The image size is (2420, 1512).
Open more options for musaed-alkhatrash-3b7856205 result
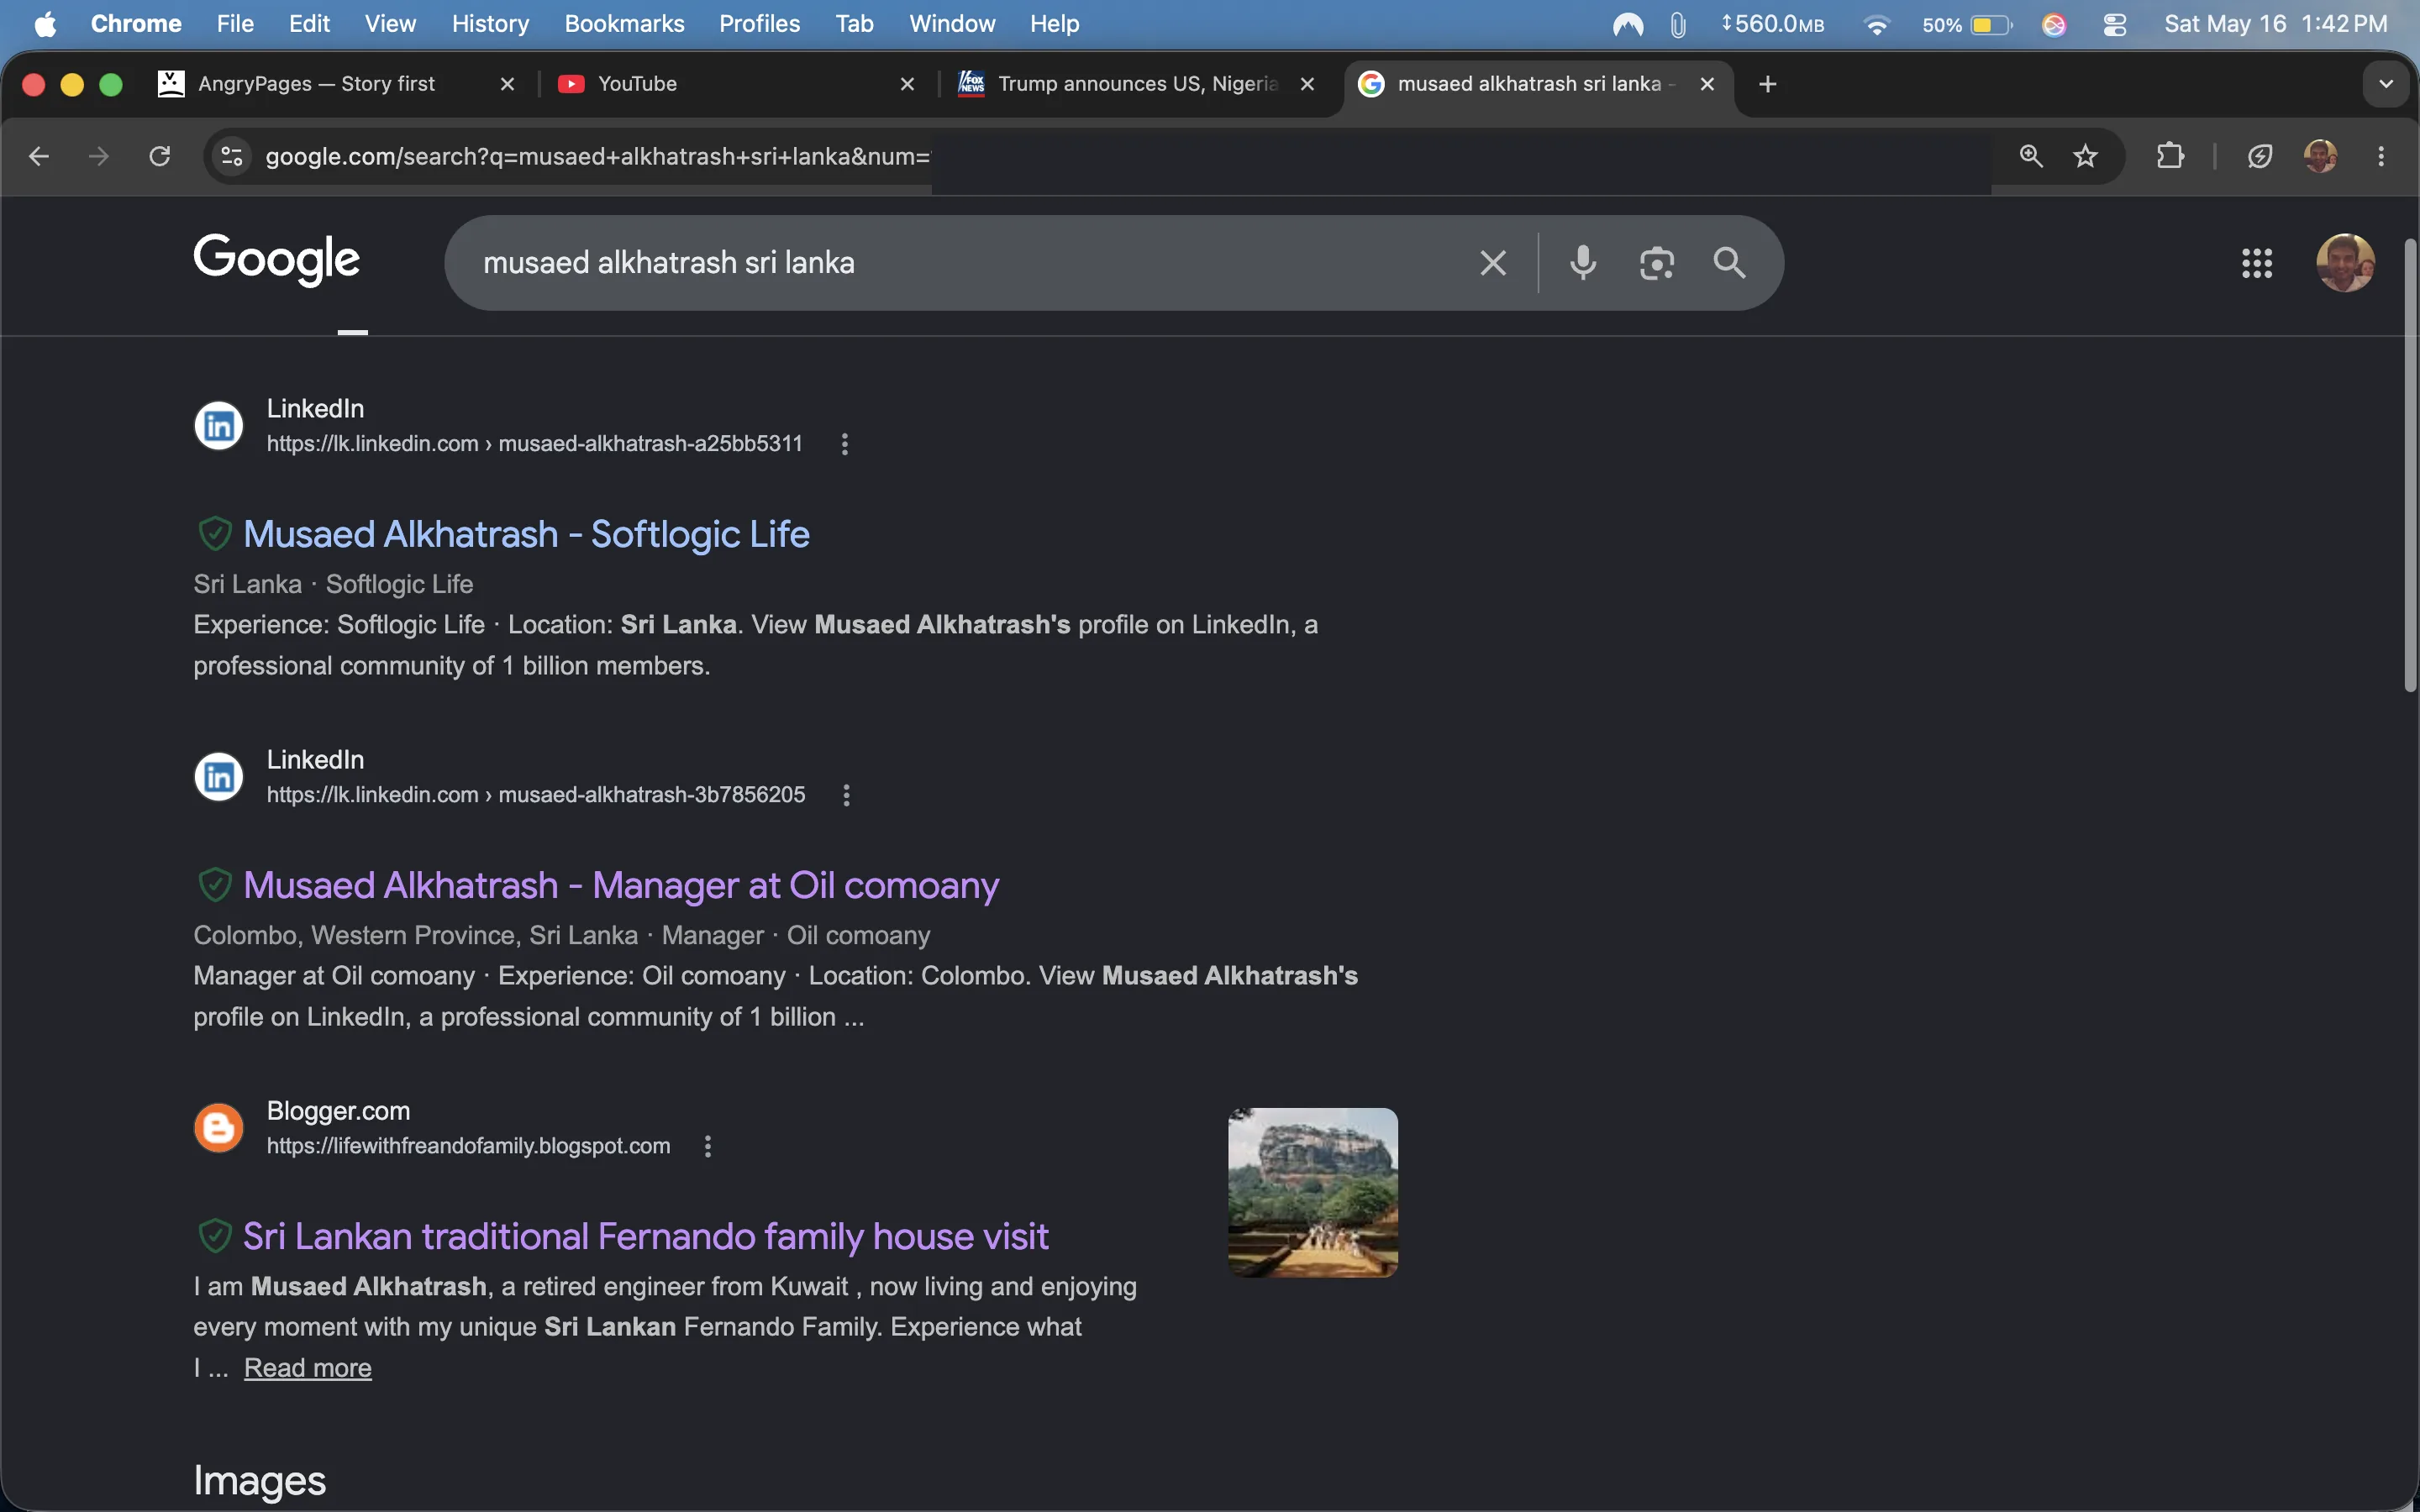[x=847, y=795]
